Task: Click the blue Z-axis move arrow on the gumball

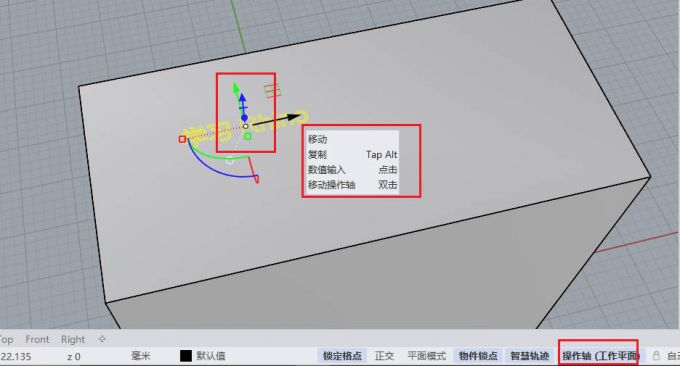Action: coord(242,99)
